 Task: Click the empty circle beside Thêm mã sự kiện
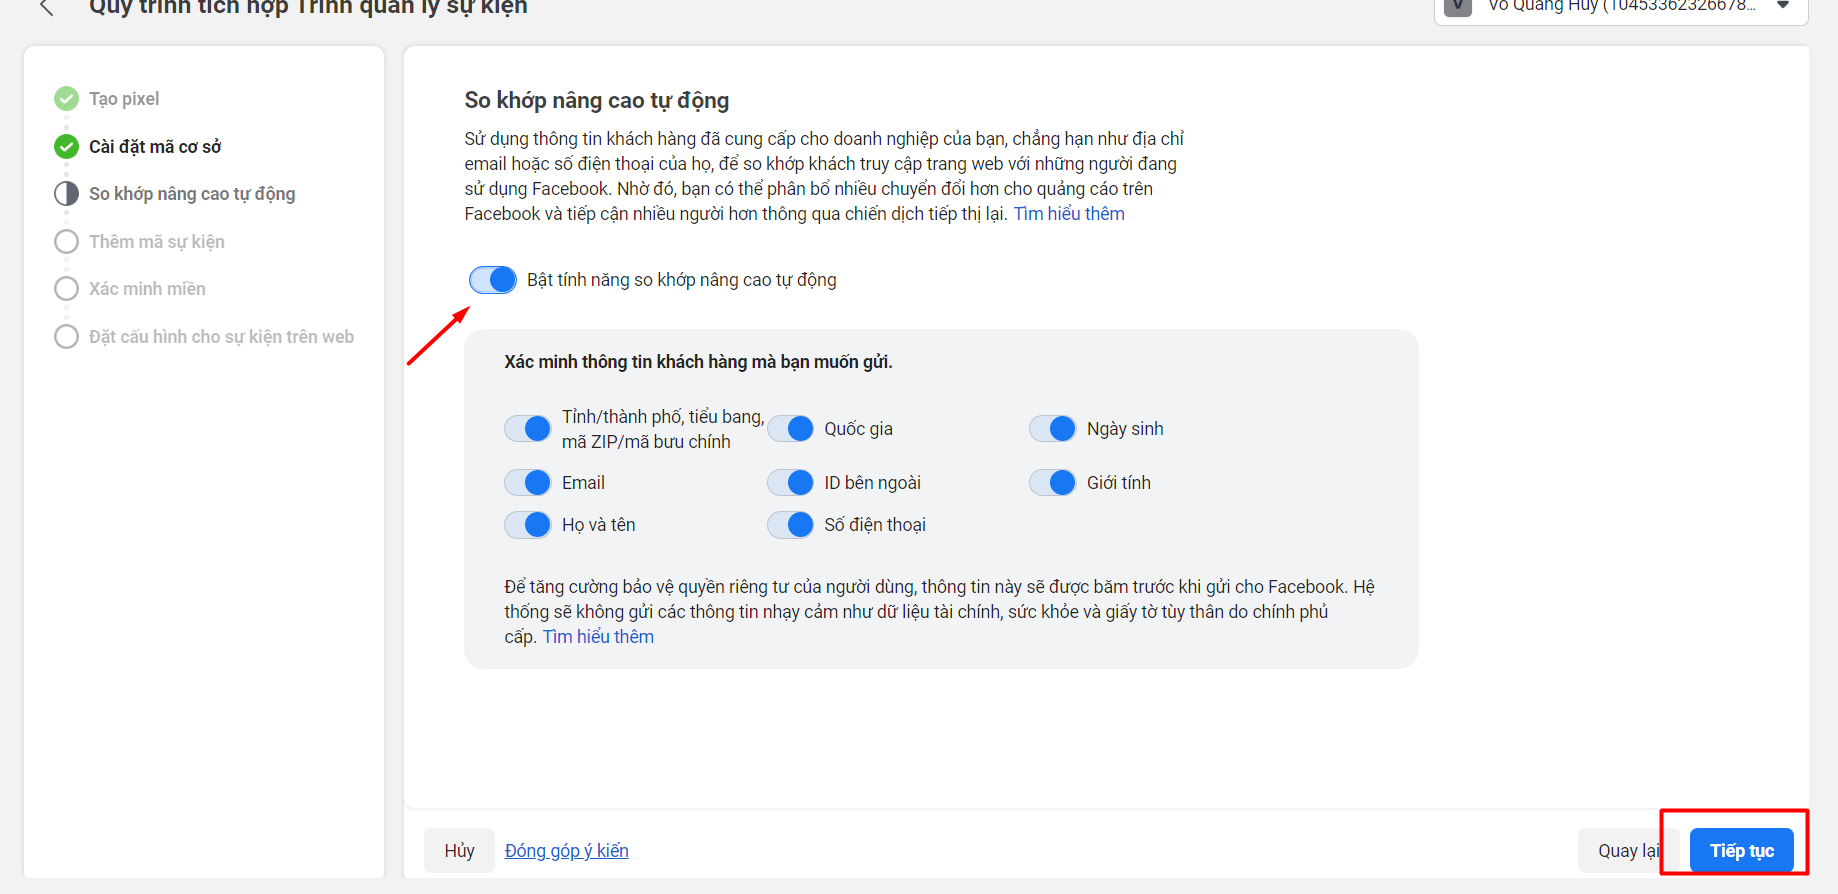[66, 242]
